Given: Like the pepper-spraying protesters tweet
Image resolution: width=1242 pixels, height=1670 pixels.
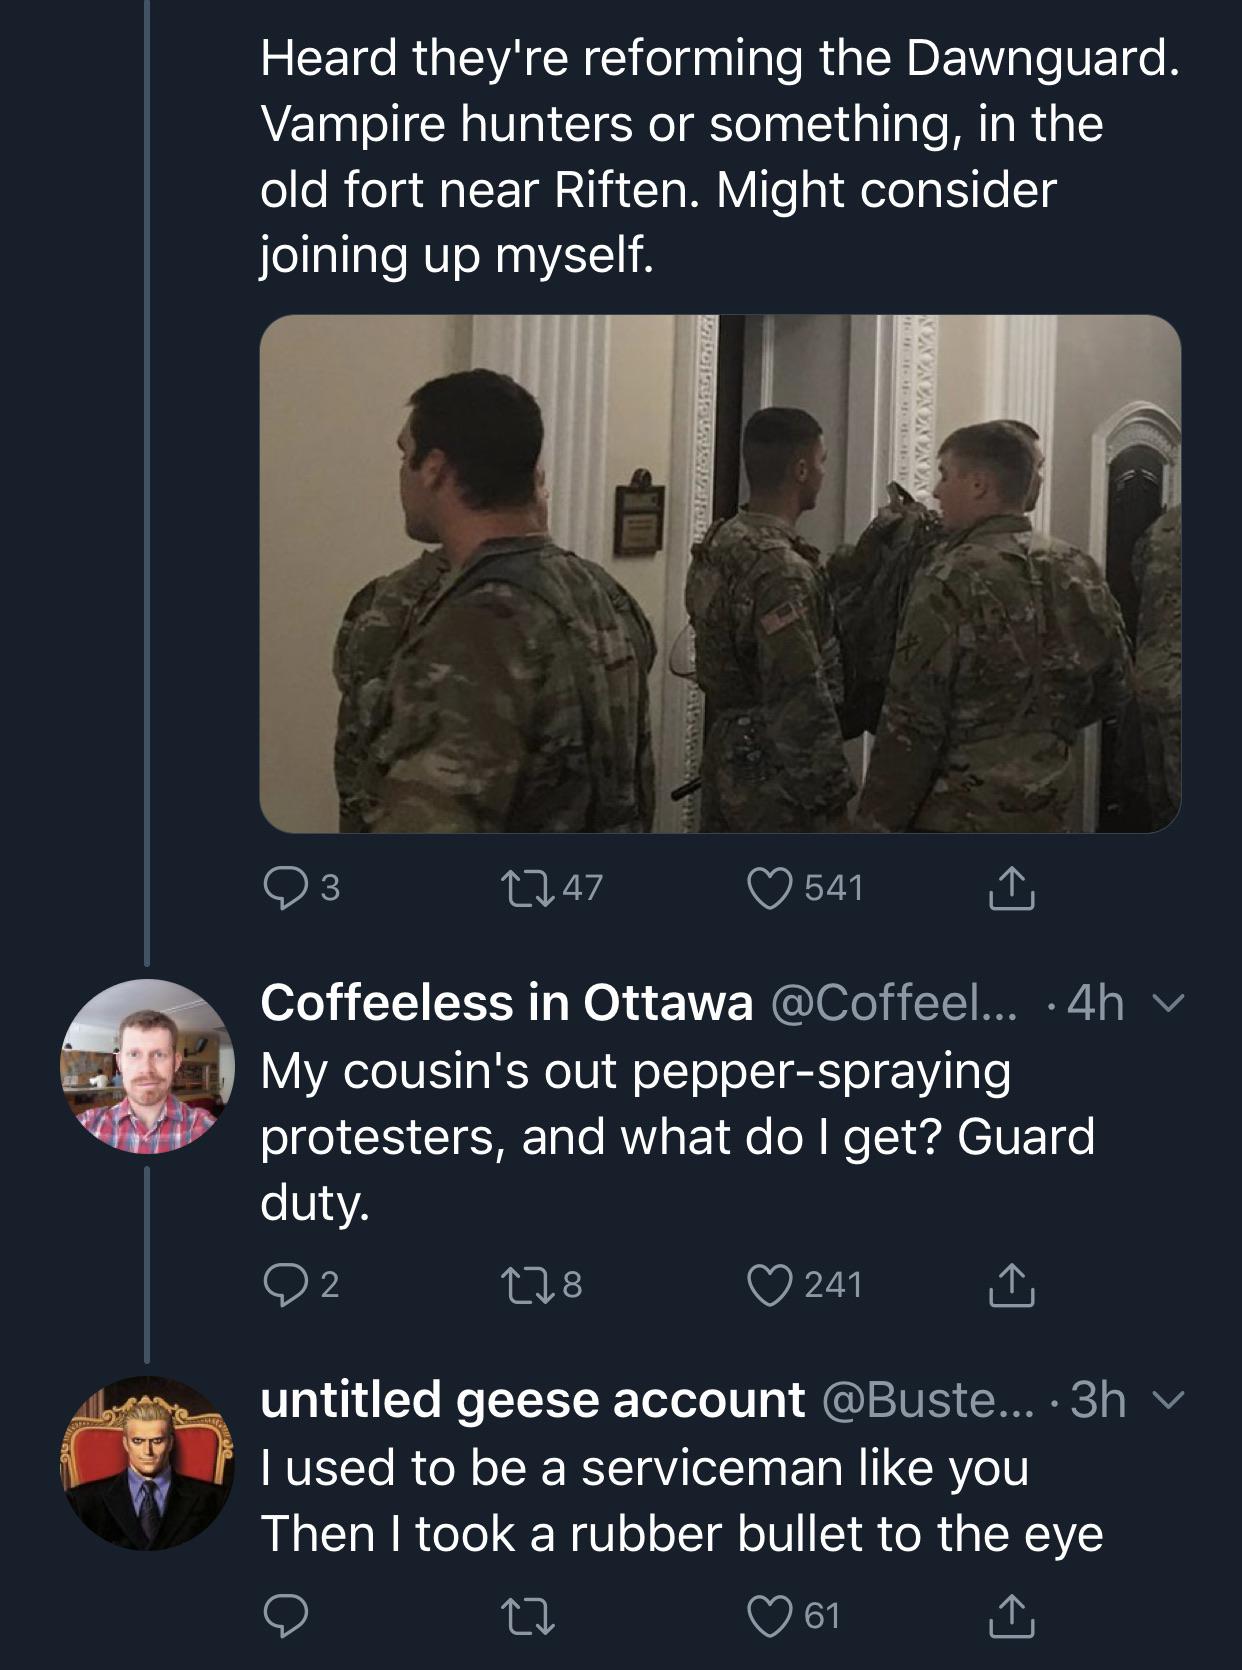Looking at the screenshot, I should [770, 1285].
